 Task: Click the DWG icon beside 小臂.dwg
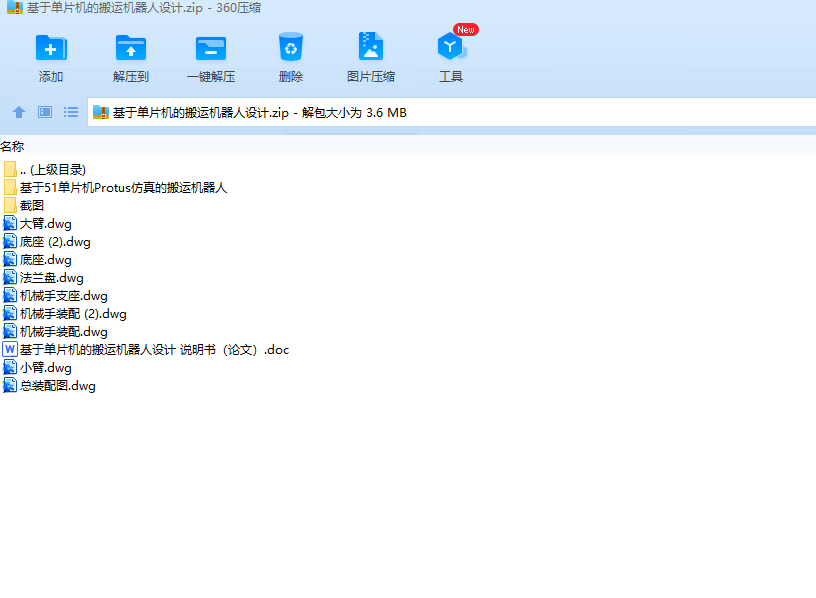click(x=10, y=367)
